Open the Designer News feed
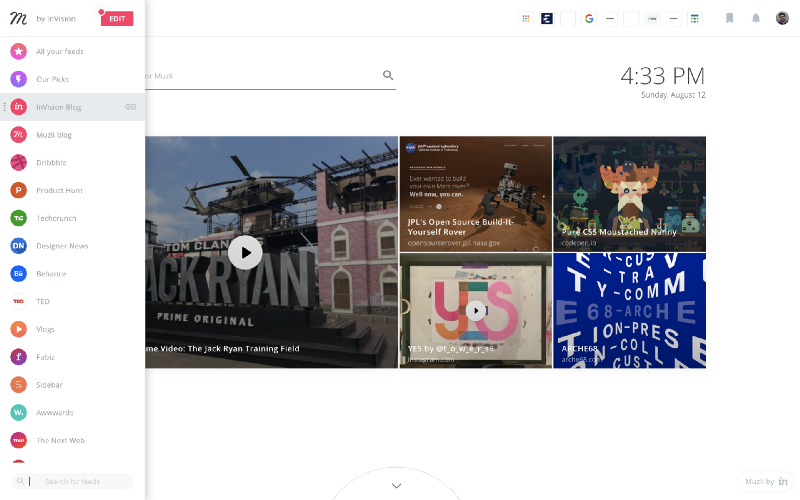 point(72,246)
